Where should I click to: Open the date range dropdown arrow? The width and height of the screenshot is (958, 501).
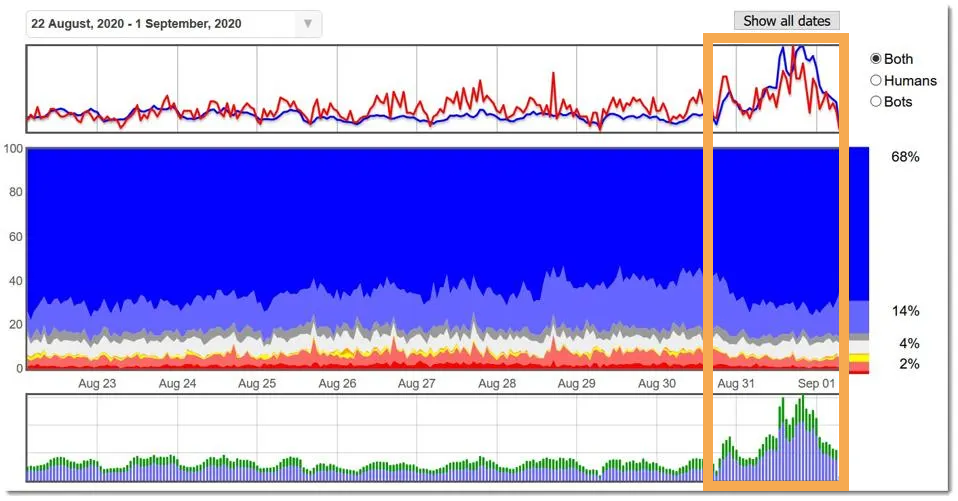coord(308,24)
